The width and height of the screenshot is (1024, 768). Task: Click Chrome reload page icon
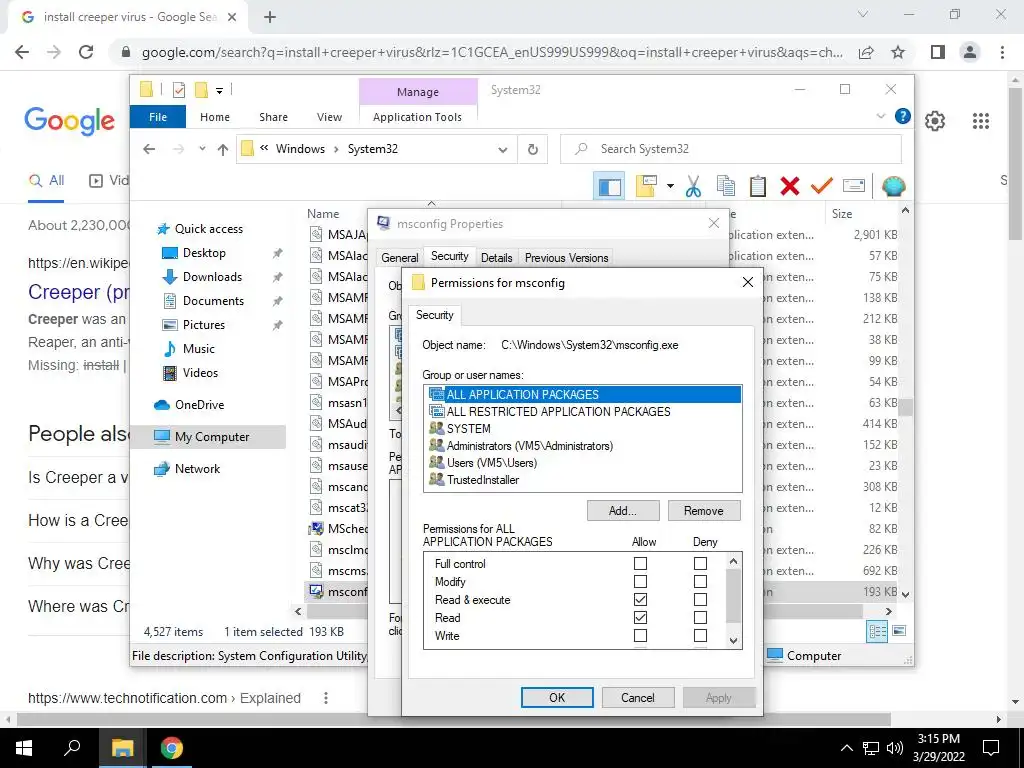[x=86, y=52]
